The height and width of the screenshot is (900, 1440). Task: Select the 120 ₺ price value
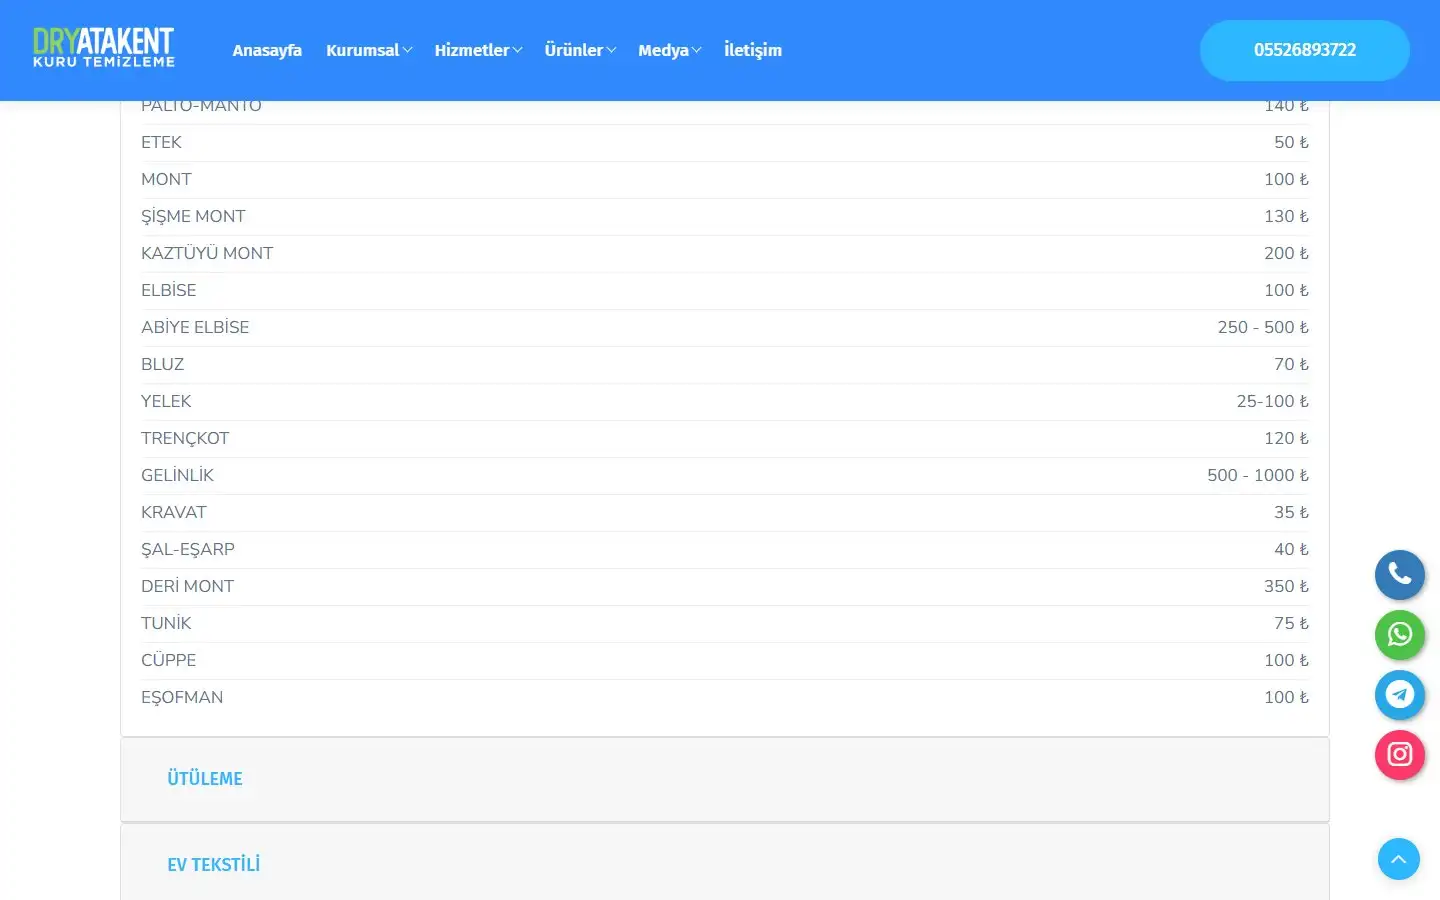1286,438
